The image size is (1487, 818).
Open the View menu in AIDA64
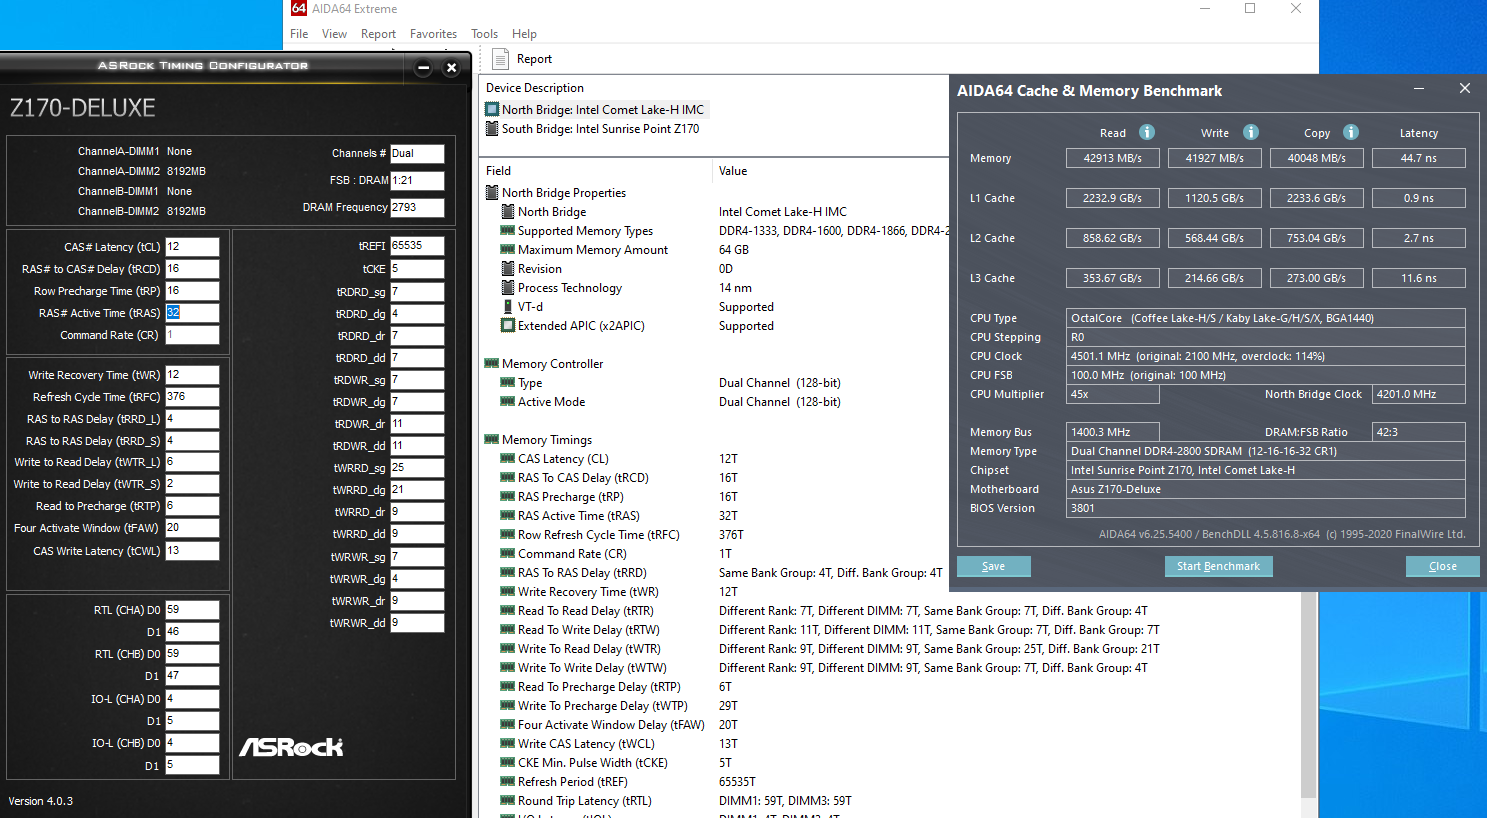click(x=334, y=34)
